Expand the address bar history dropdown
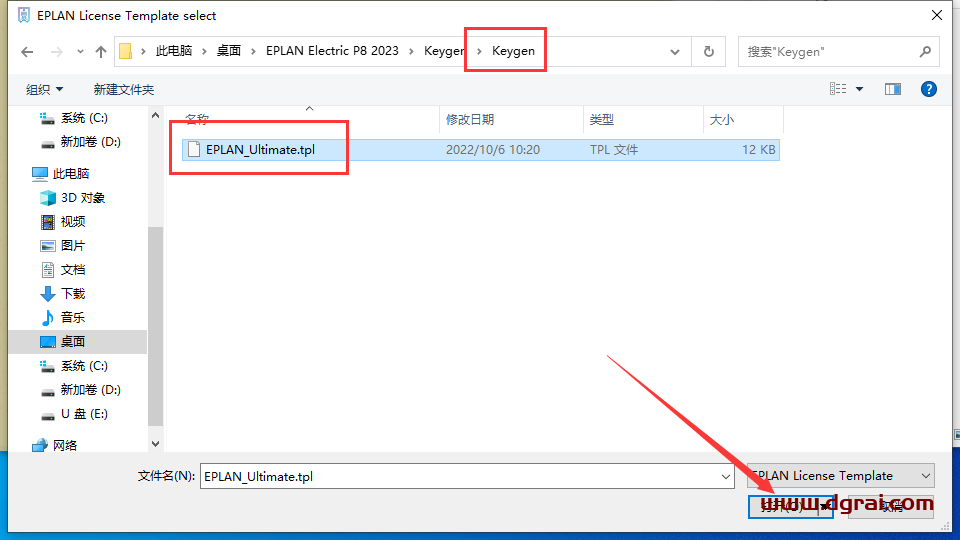 pyautogui.click(x=675, y=52)
